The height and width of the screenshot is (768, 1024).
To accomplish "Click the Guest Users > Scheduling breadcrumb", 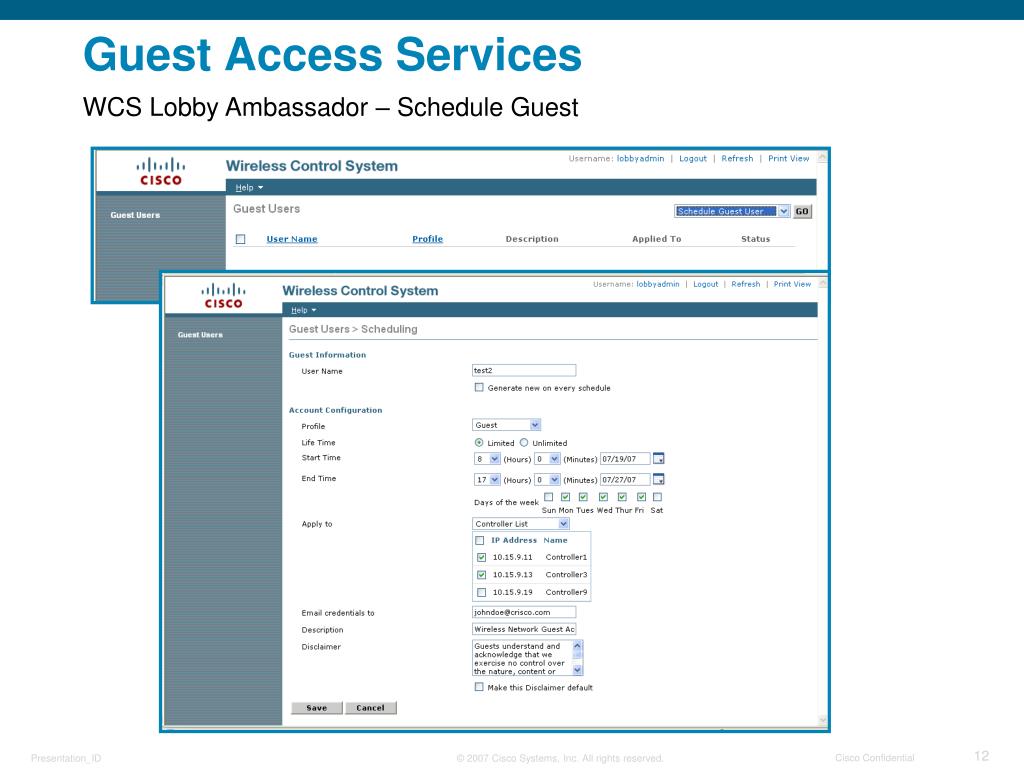I will (x=353, y=329).
